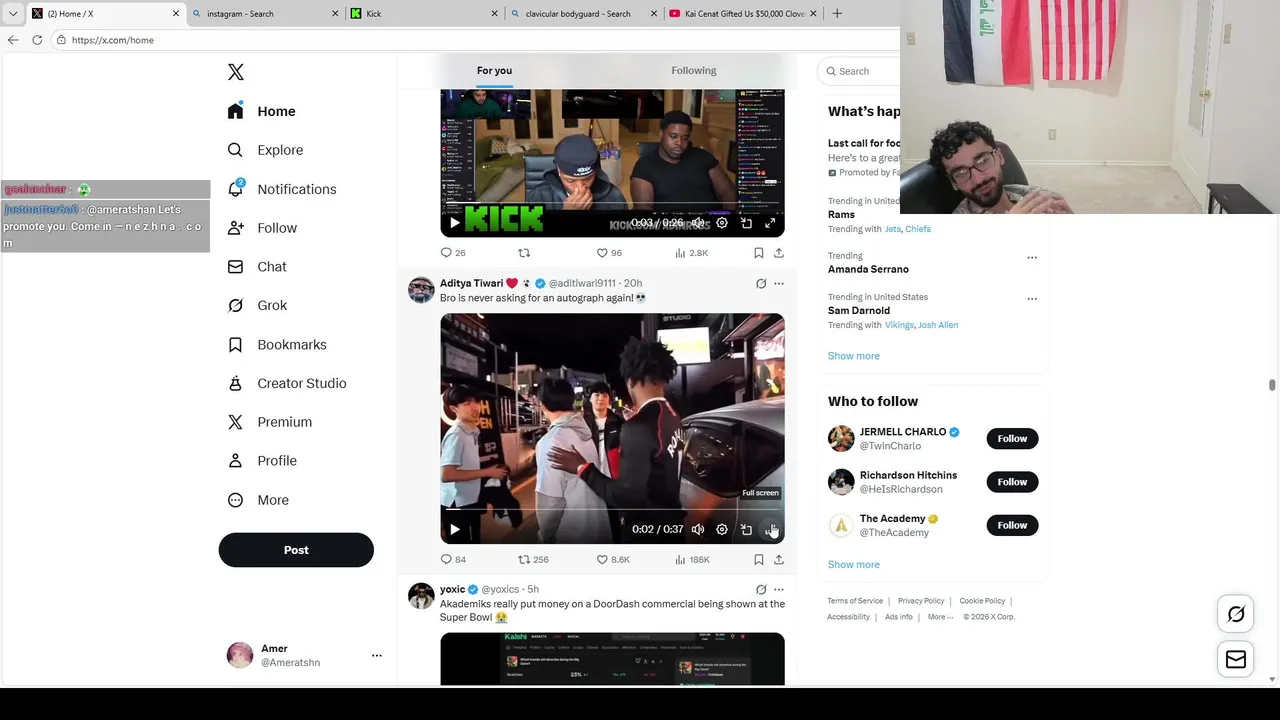Go to Home in sidebar
Image resolution: width=1280 pixels, height=720 pixels.
pyautogui.click(x=262, y=111)
